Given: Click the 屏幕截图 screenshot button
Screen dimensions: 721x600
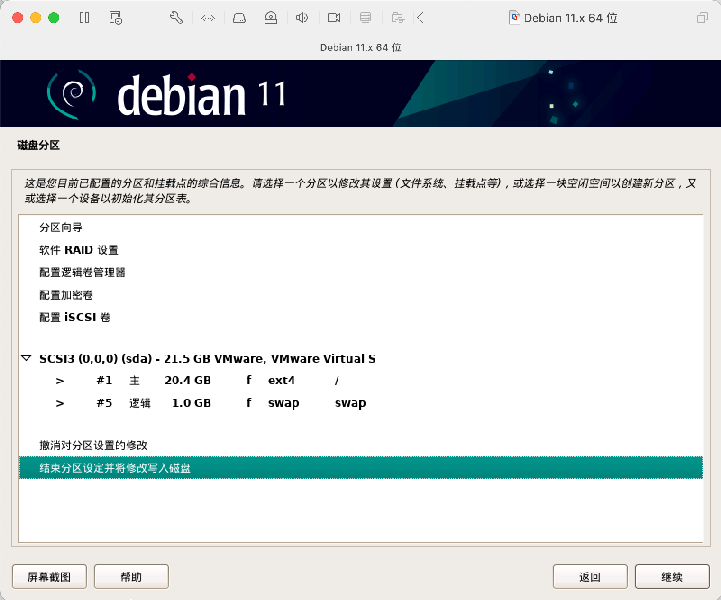Looking at the screenshot, I should [x=49, y=577].
